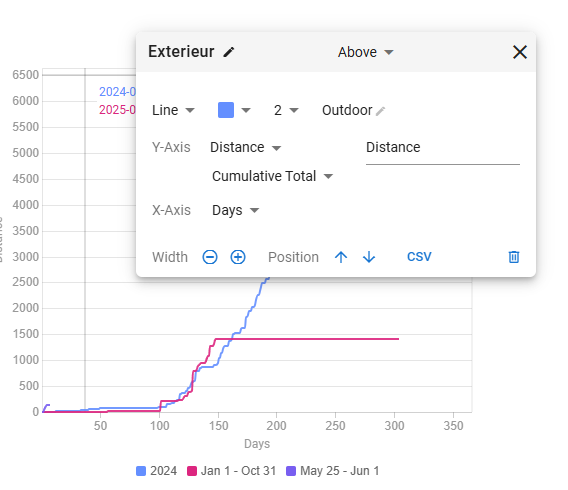Increase width with the plus icon
The image size is (568, 490).
click(238, 257)
